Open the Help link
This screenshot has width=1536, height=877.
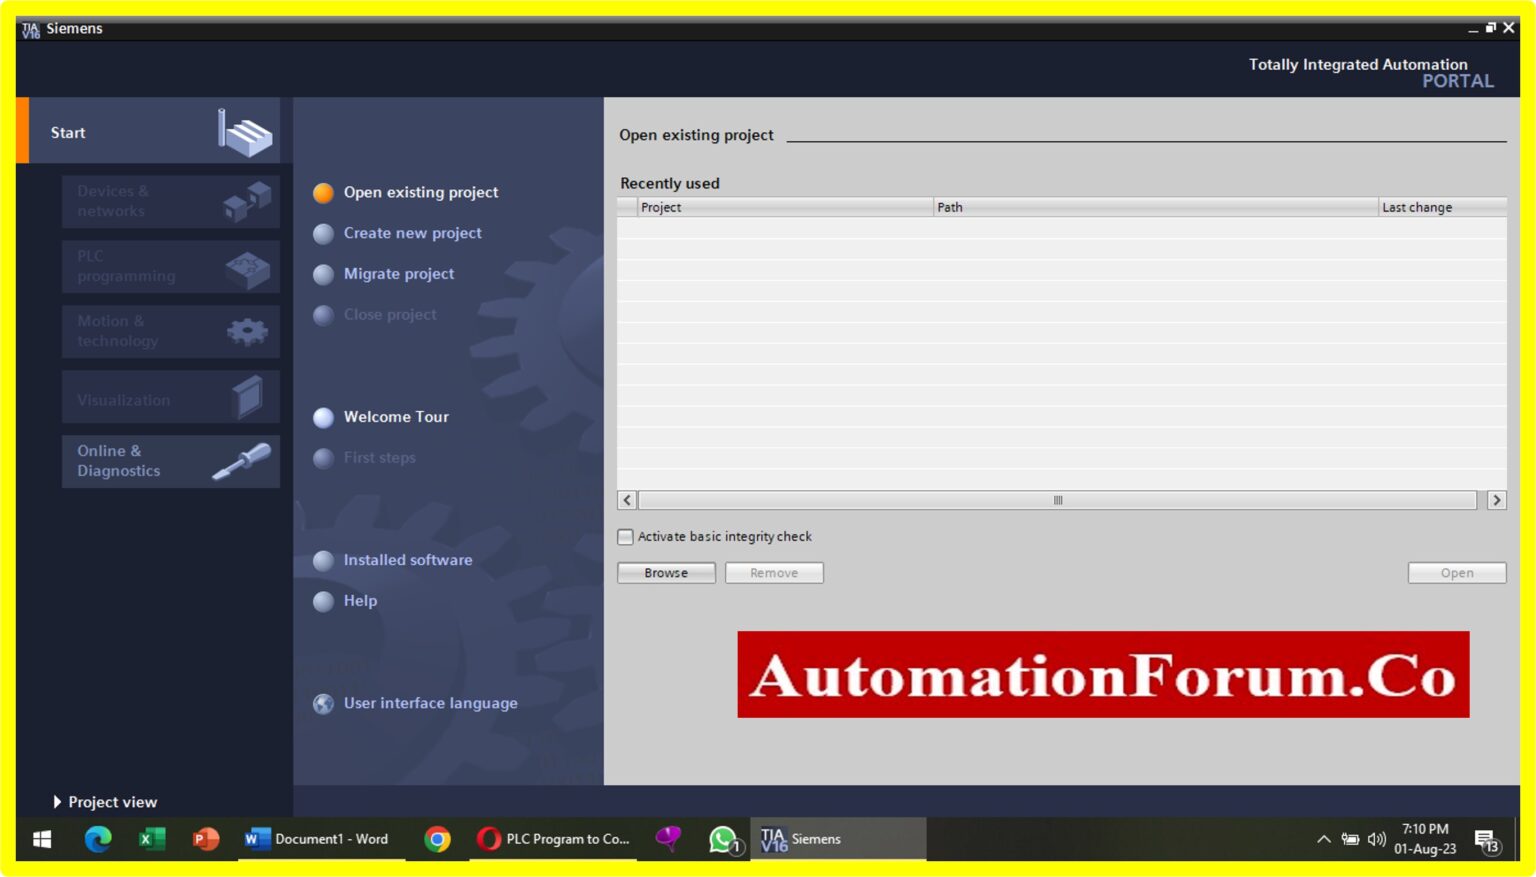point(360,601)
